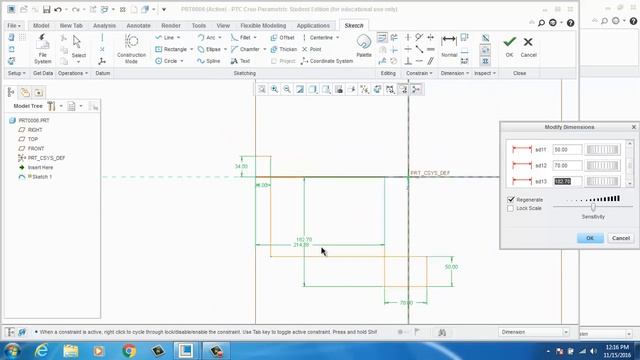Viewport: 640px width, 360px height.
Task: Click the Repaint icon in graphics toolbar
Action: 300,89
